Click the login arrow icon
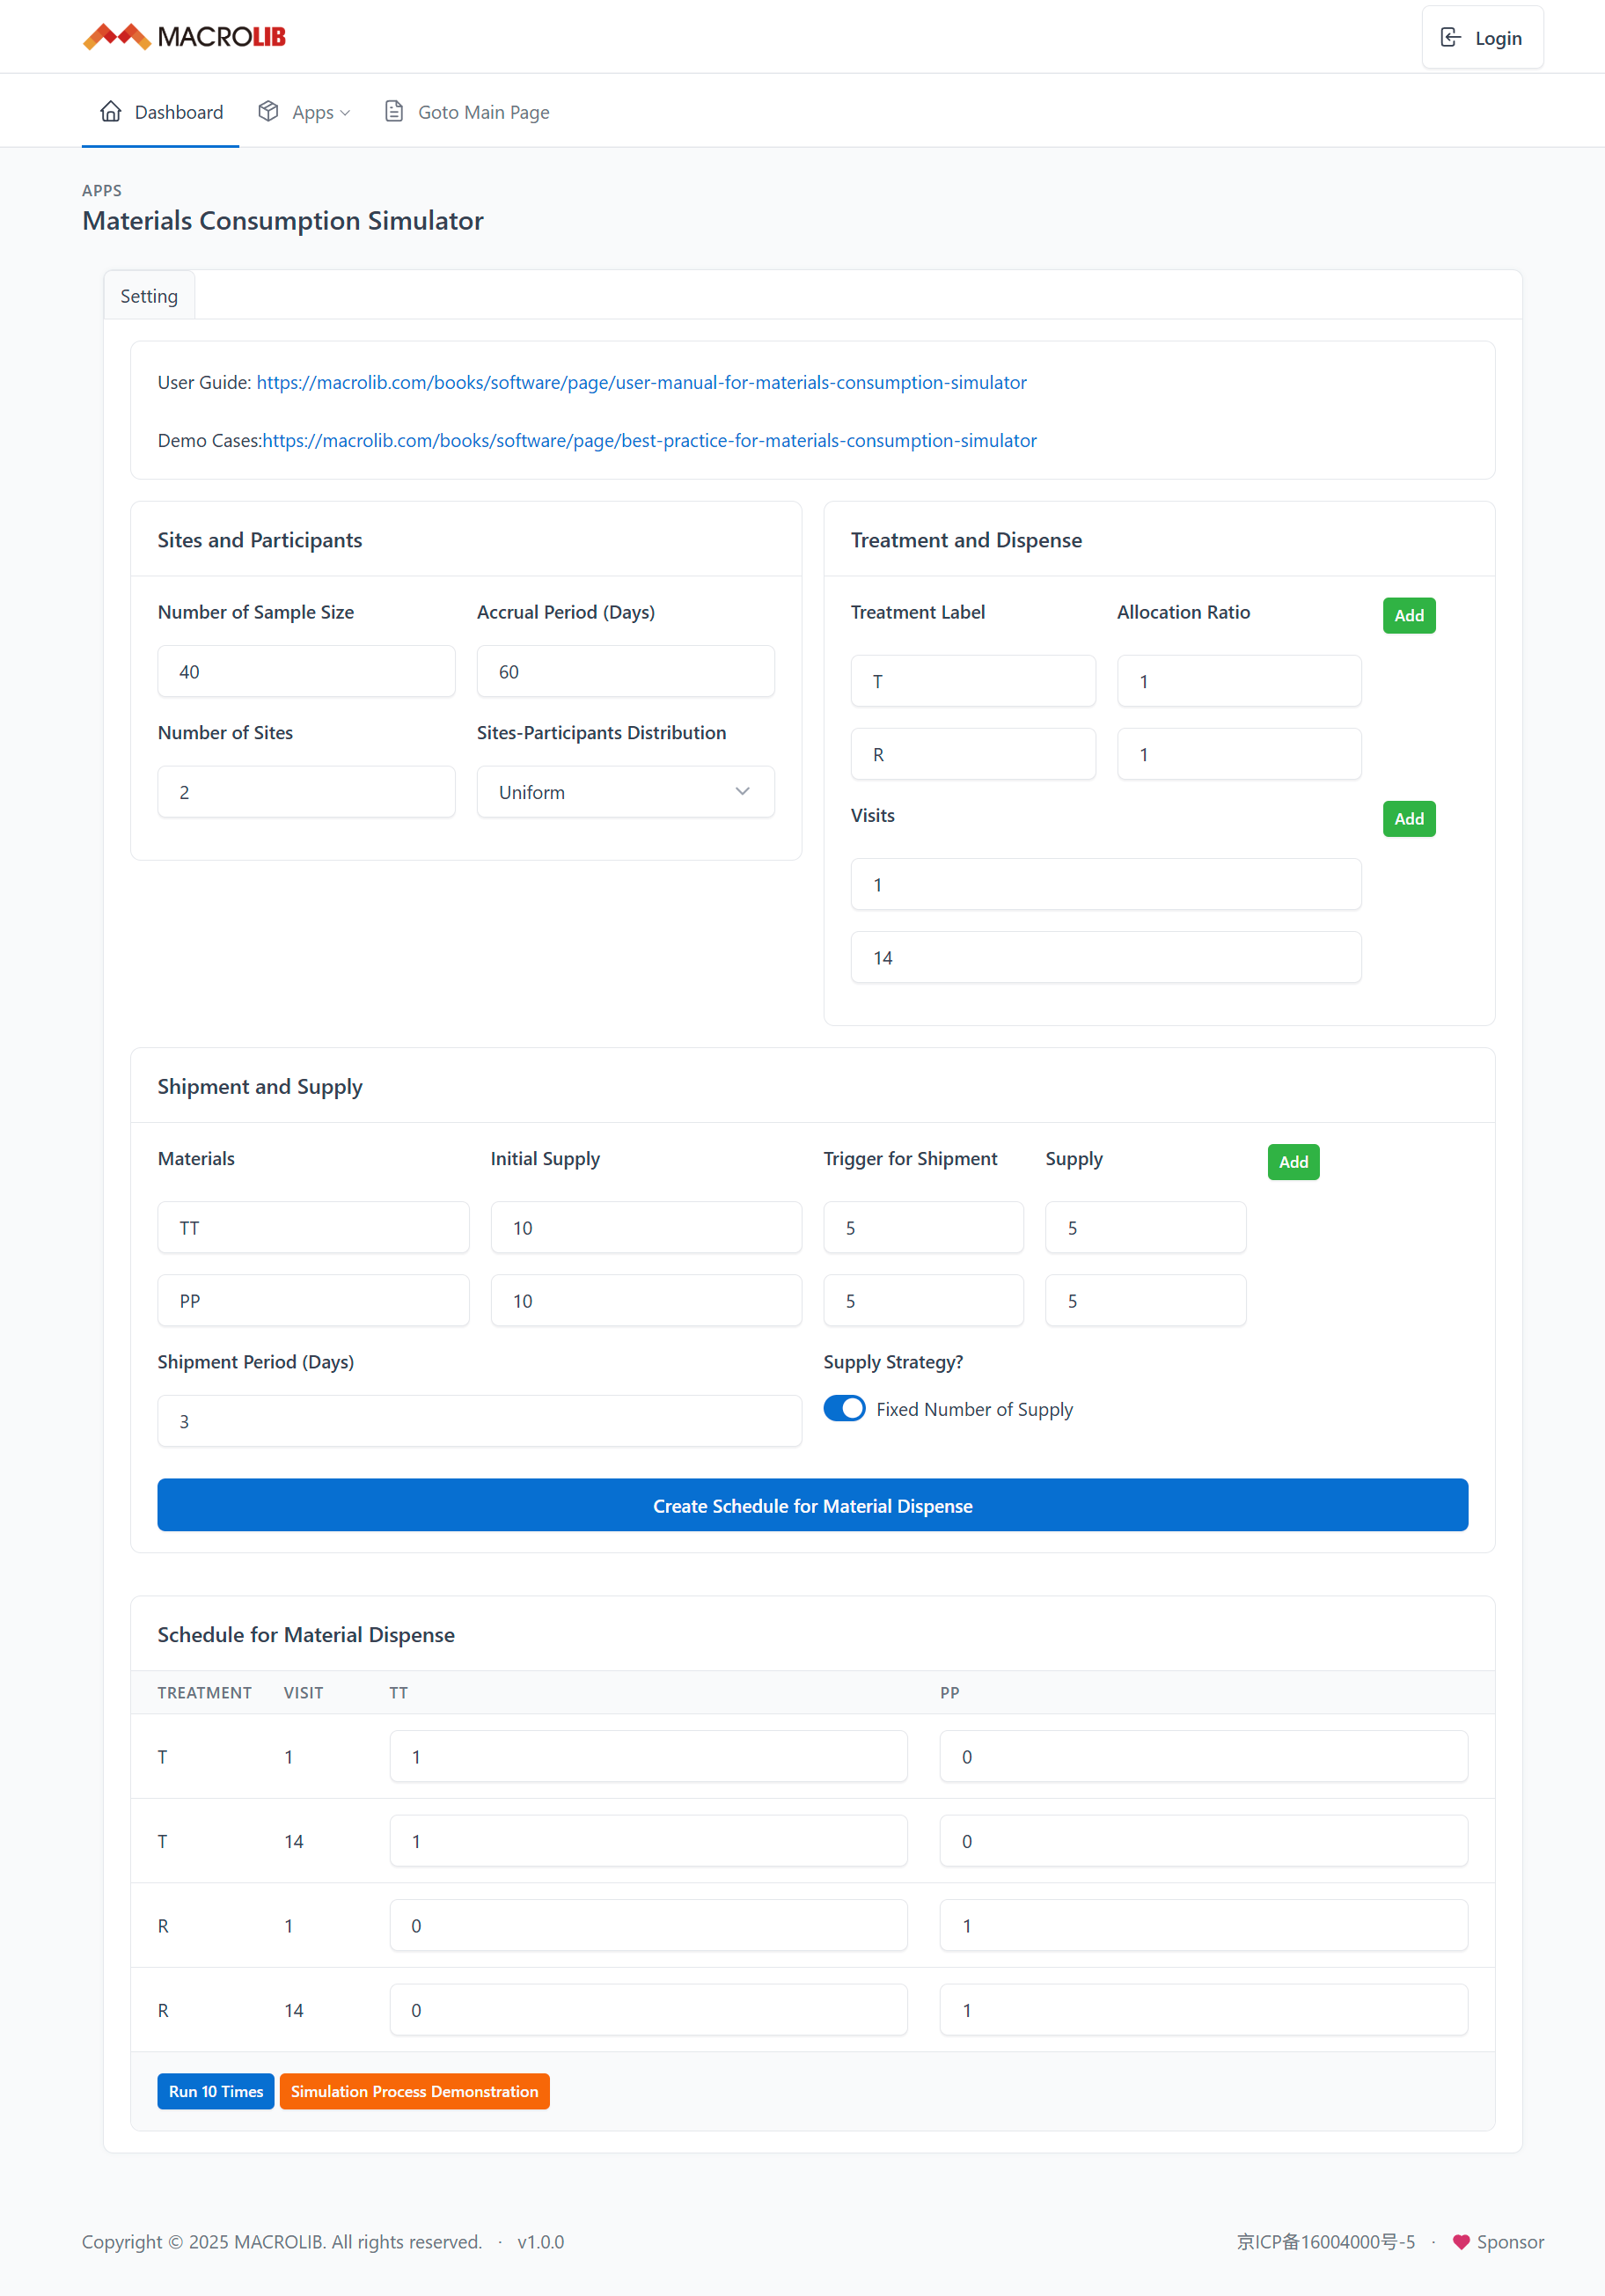The height and width of the screenshot is (2296, 1605). pyautogui.click(x=1449, y=38)
